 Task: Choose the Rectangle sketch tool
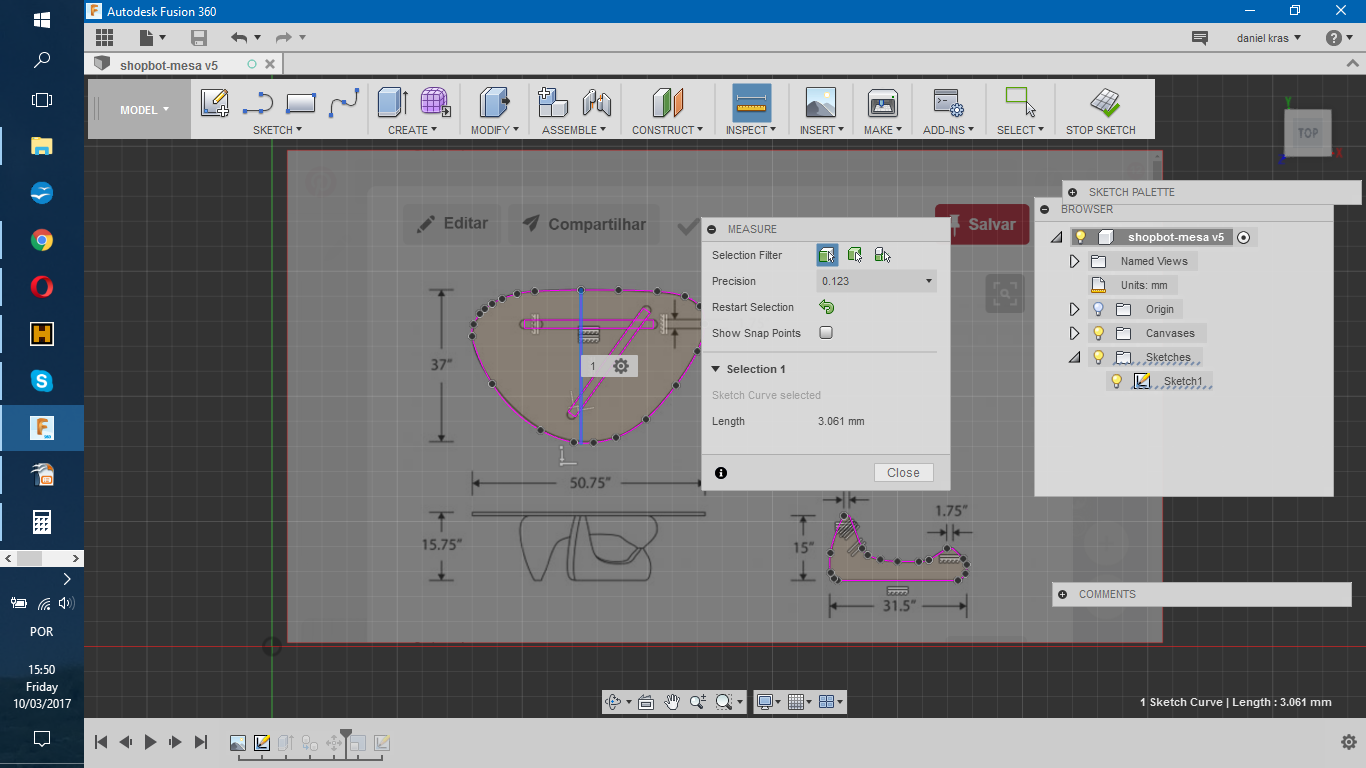[301, 102]
